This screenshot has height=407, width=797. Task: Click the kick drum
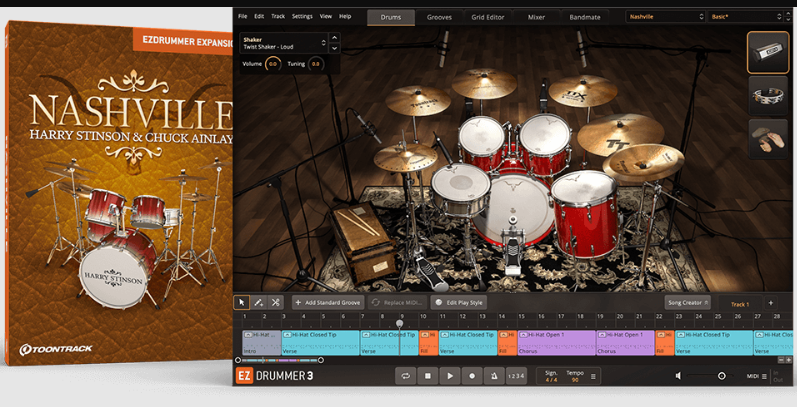click(512, 208)
